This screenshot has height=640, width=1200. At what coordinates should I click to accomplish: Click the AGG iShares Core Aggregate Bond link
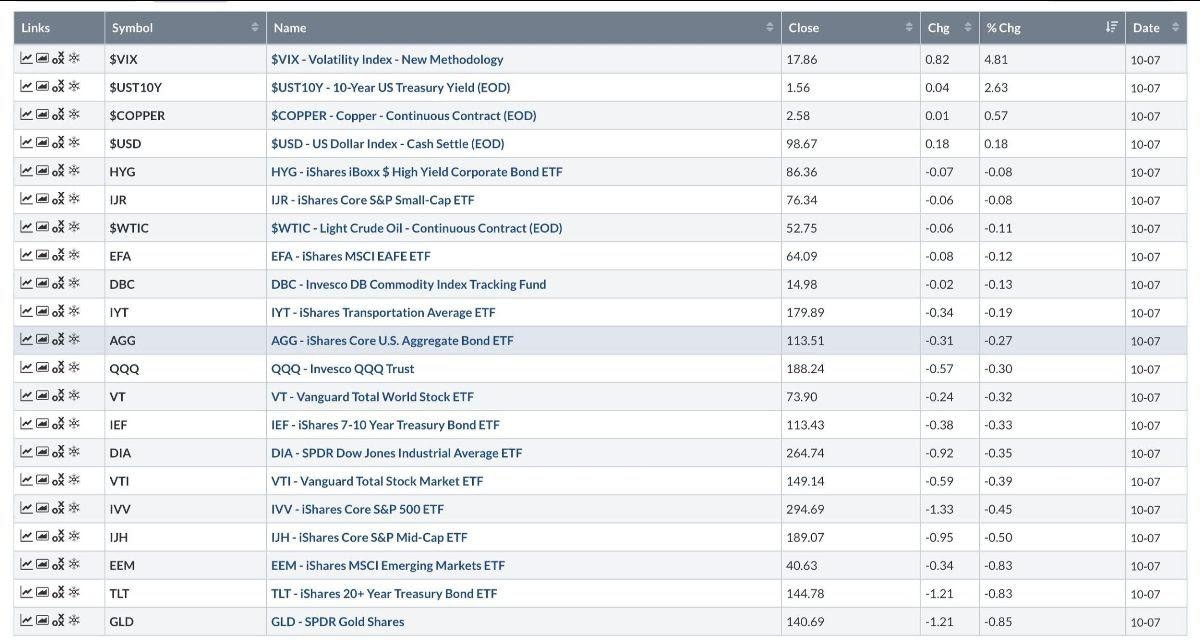tap(392, 340)
